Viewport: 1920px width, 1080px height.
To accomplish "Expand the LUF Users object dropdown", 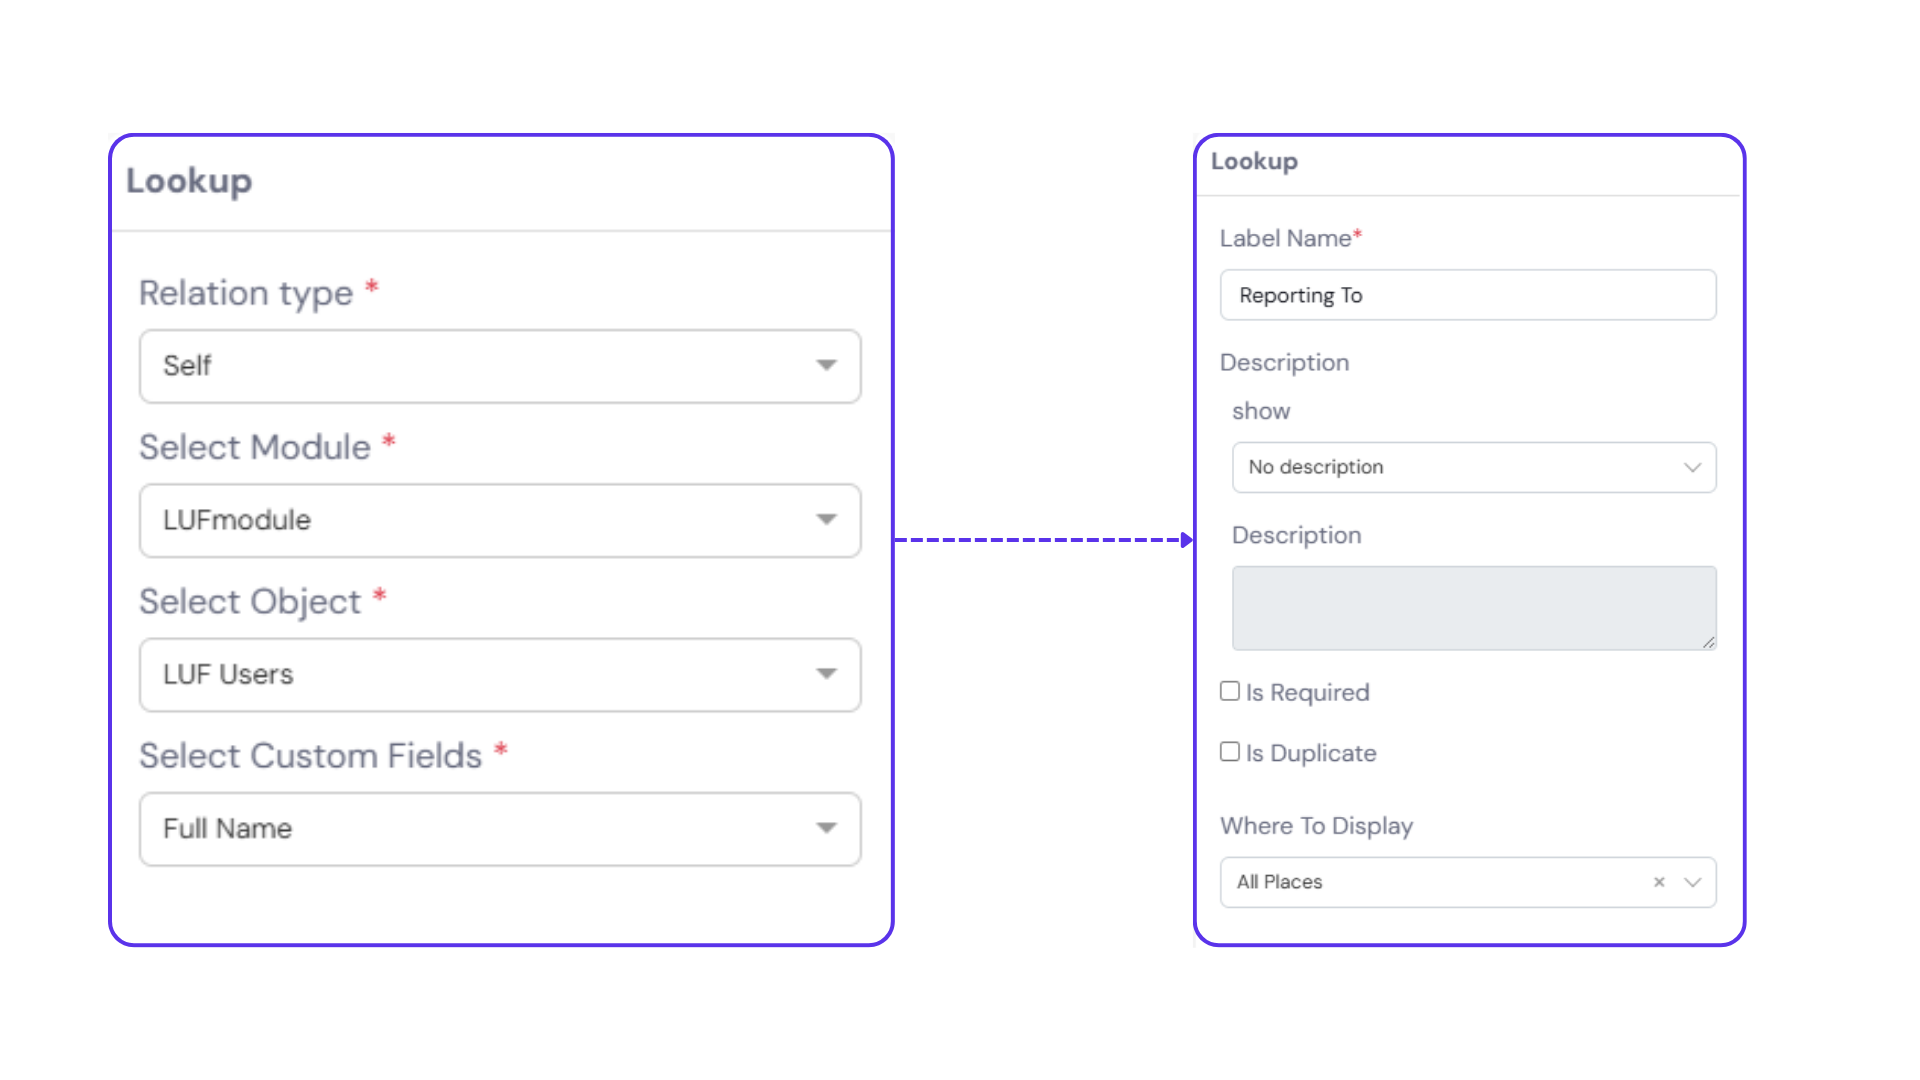I will click(x=480, y=675).
